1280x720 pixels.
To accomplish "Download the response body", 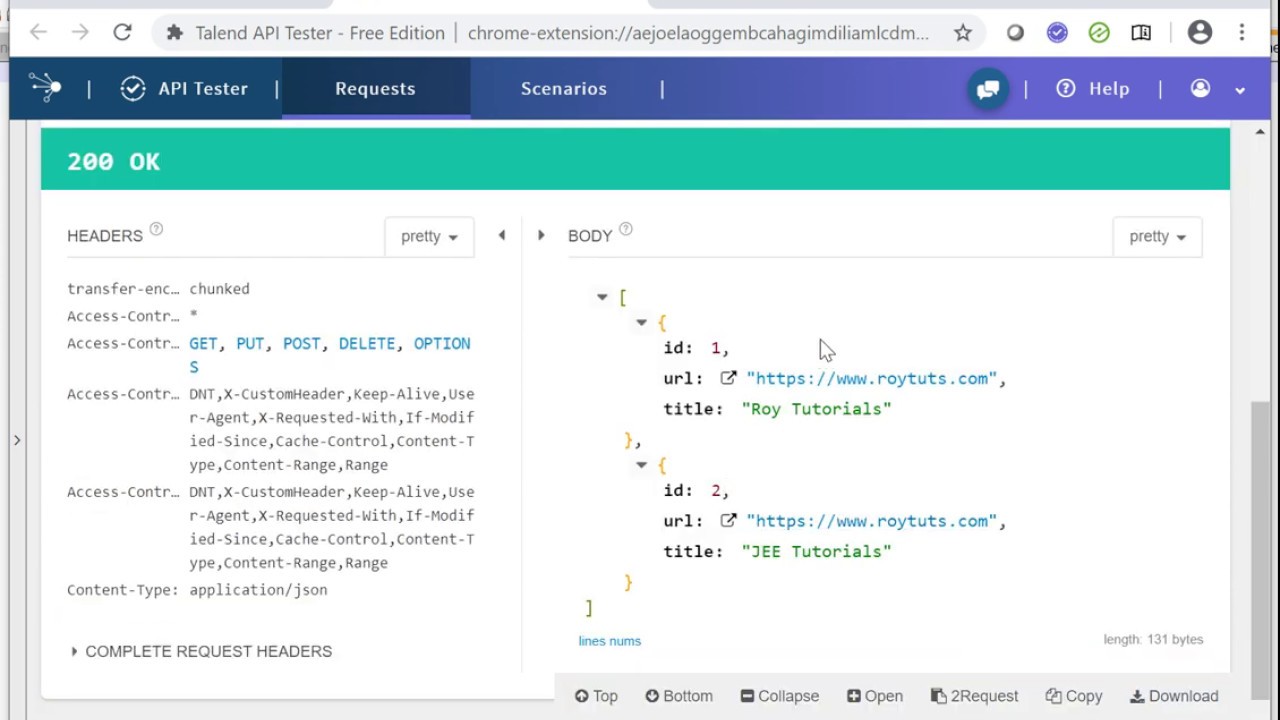I will [1174, 696].
